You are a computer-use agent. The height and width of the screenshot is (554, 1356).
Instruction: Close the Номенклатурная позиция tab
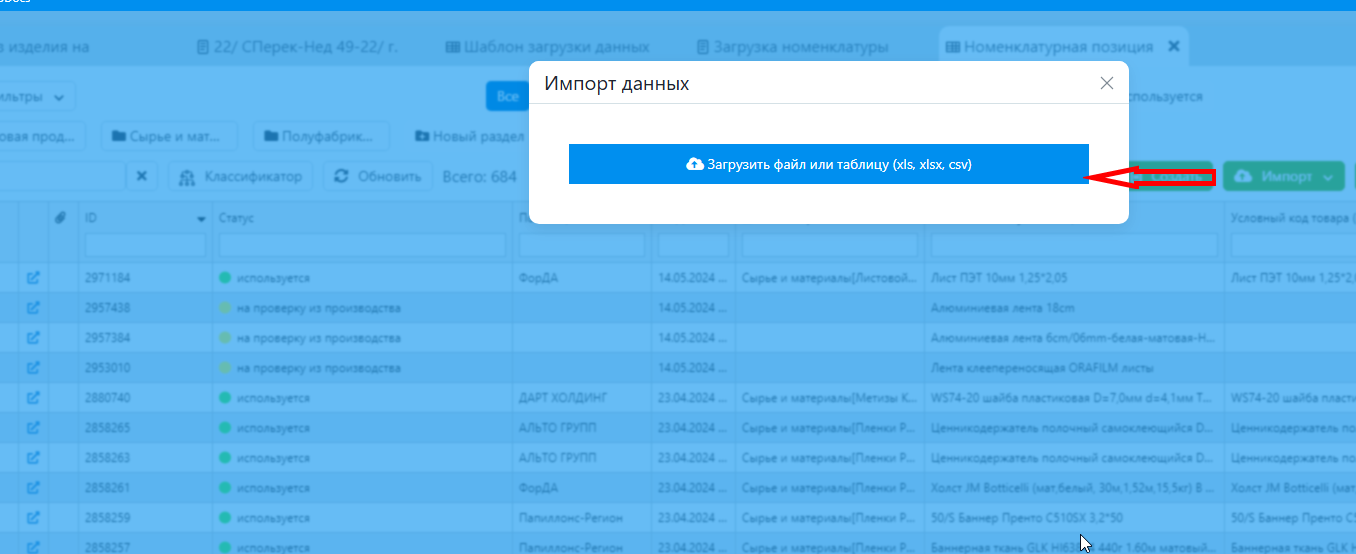tap(1174, 47)
